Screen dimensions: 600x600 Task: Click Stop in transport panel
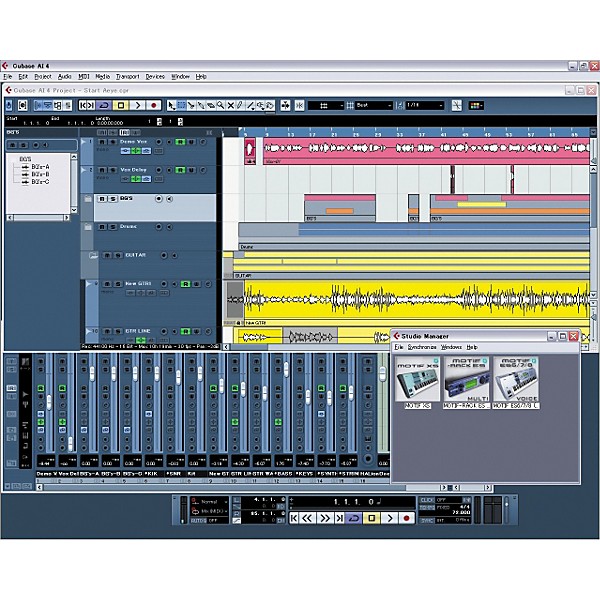pyautogui.click(x=372, y=518)
